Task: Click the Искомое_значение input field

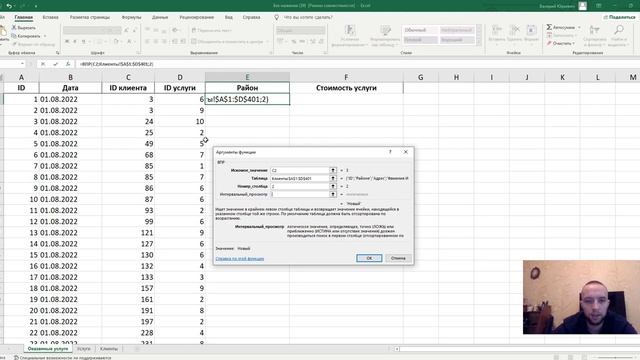Action: coord(300,170)
